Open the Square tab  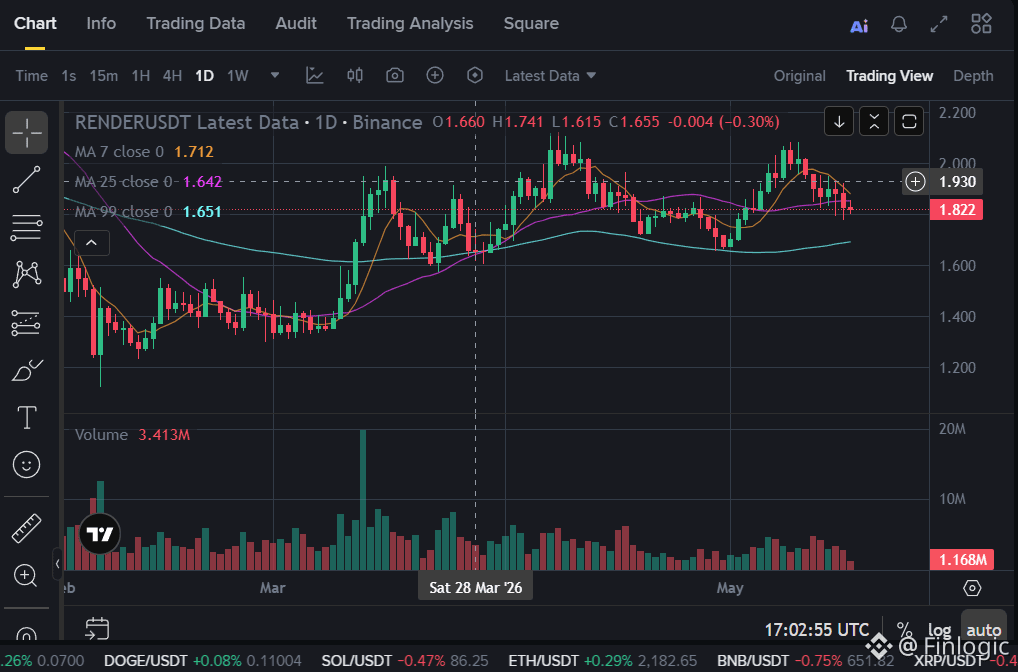[x=531, y=23]
